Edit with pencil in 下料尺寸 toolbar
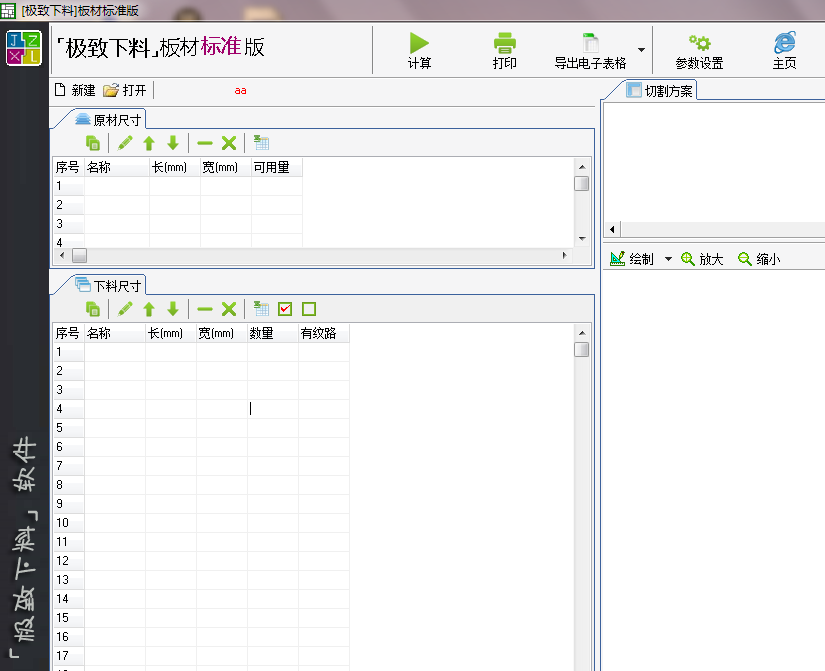Image resolution: width=825 pixels, height=671 pixels. pos(125,309)
